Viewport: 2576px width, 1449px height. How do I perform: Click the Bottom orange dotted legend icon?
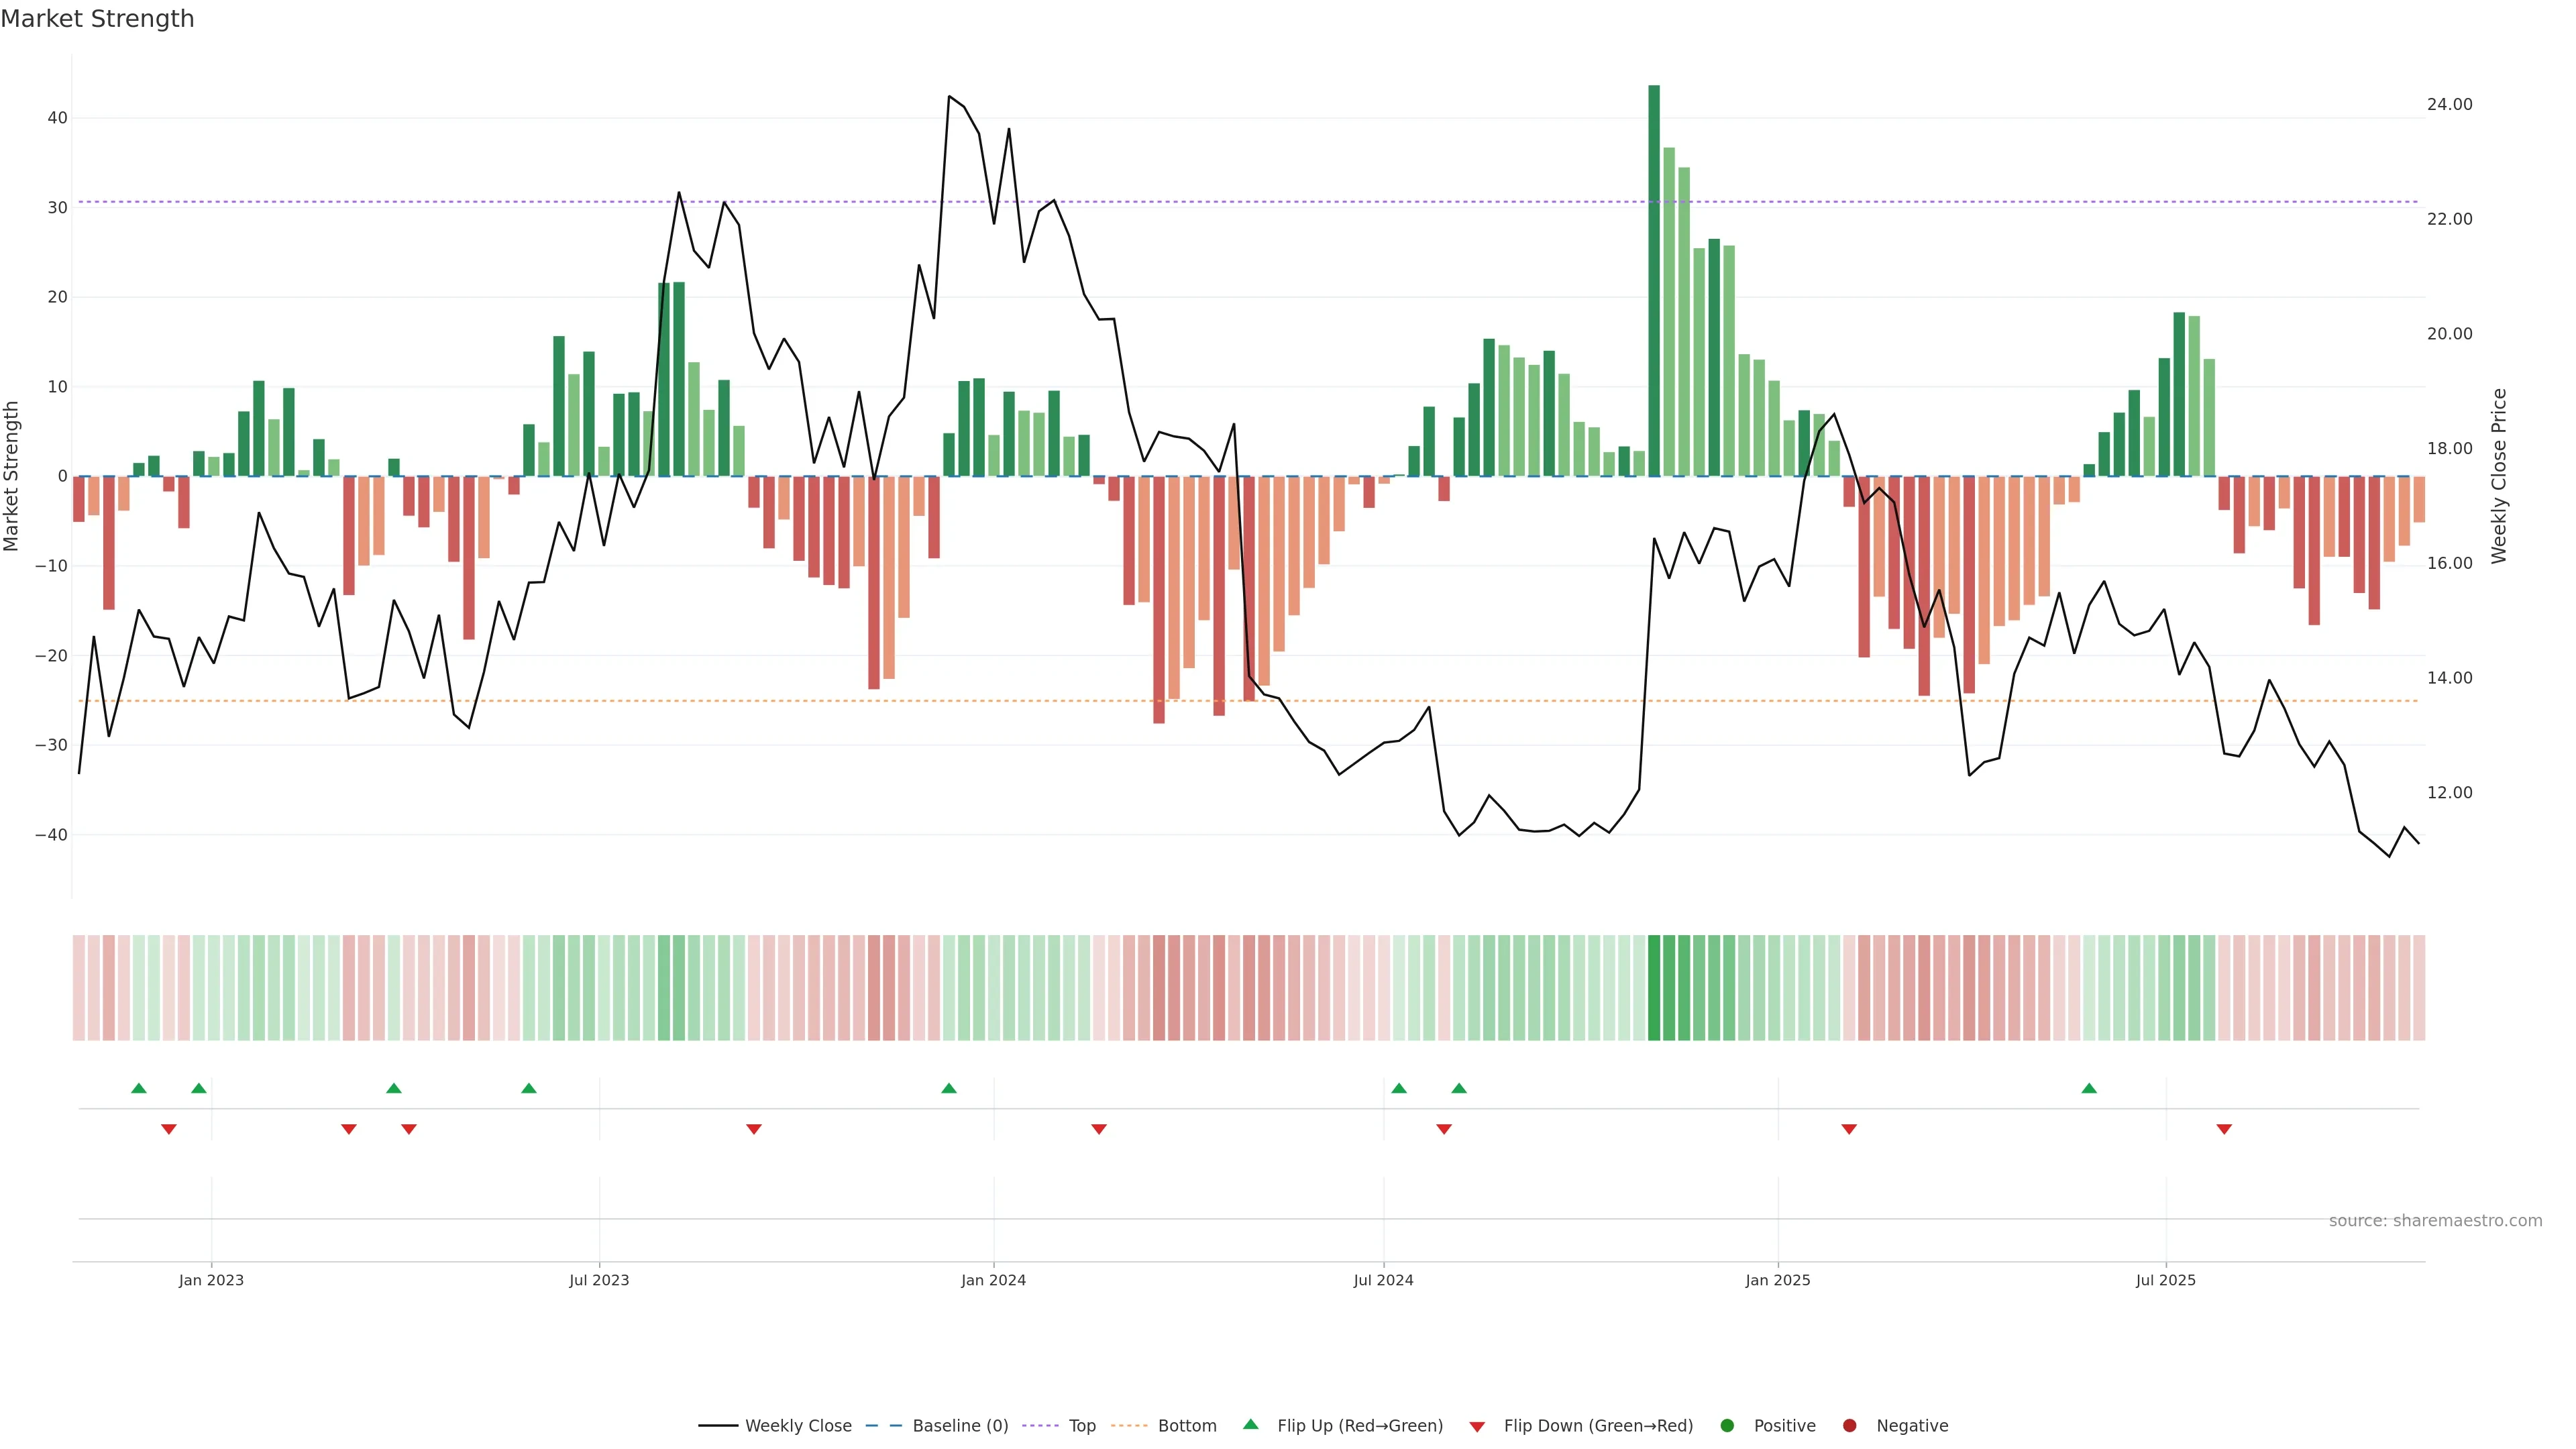[1129, 1426]
